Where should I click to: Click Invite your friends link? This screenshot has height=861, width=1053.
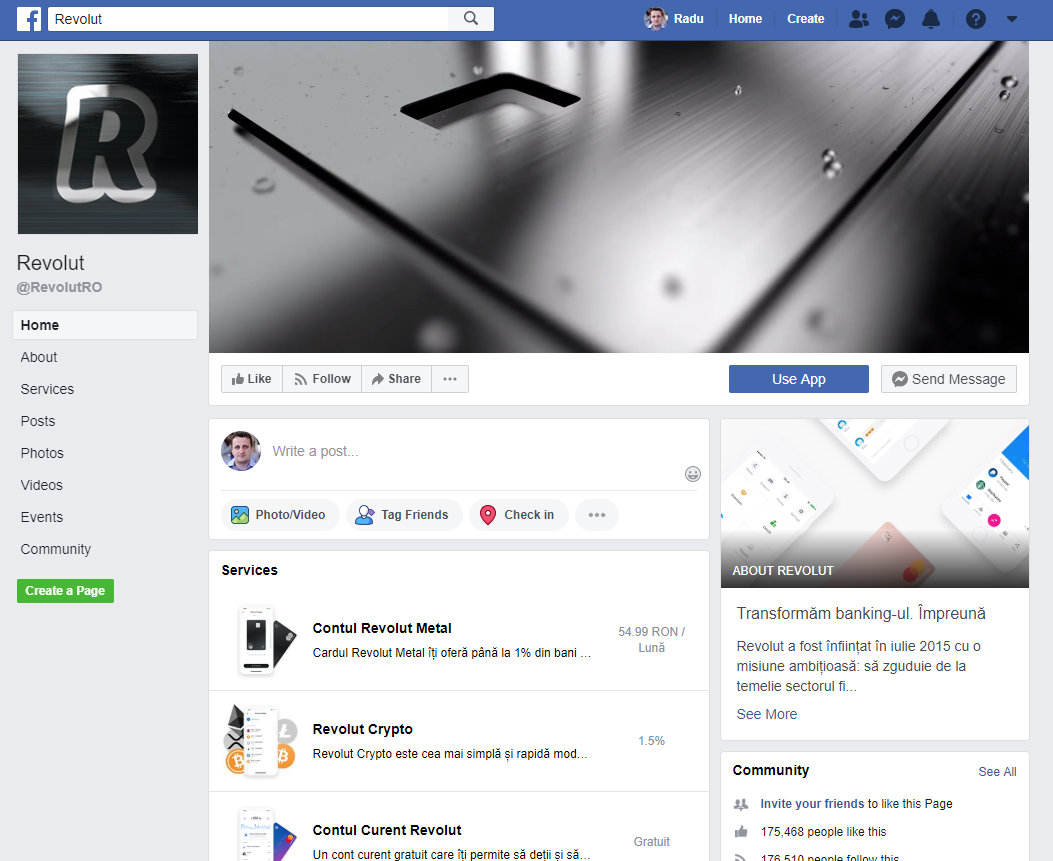click(x=812, y=804)
